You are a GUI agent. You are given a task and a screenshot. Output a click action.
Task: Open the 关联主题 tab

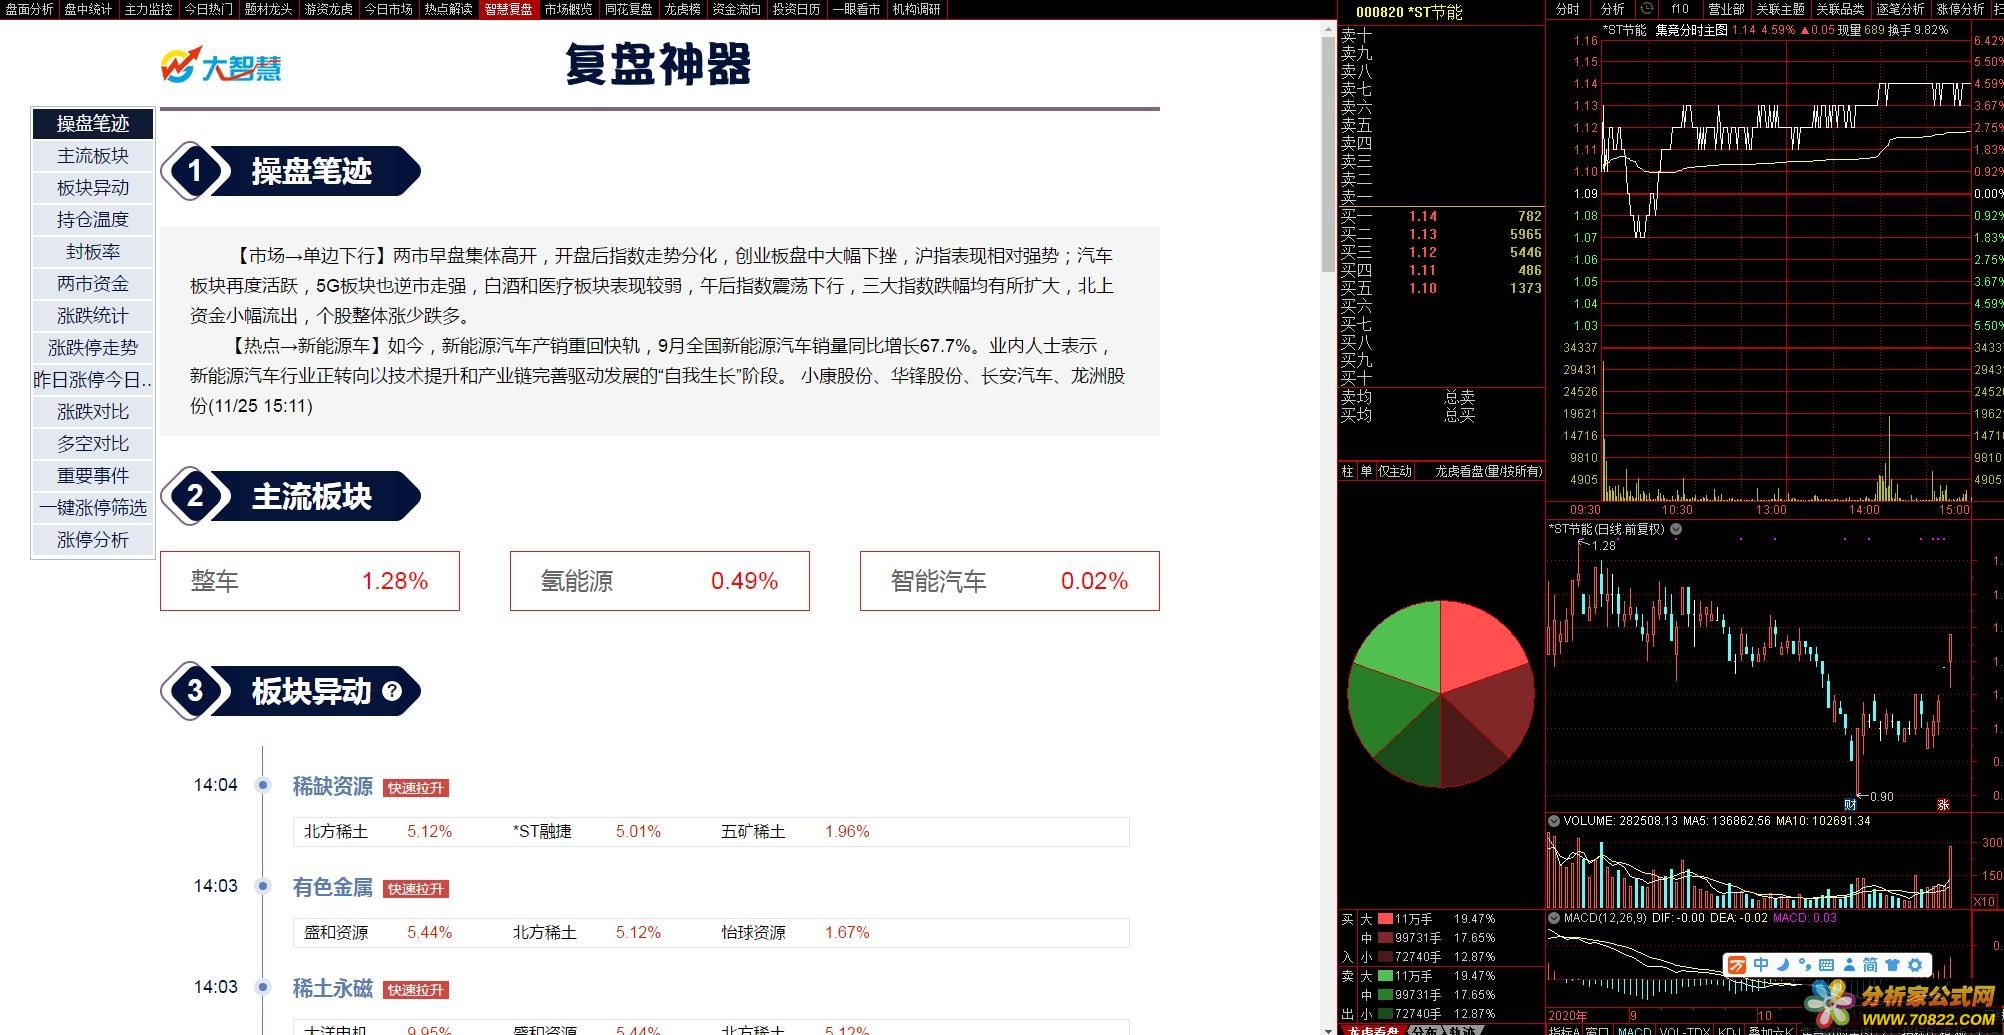[x=1780, y=9]
